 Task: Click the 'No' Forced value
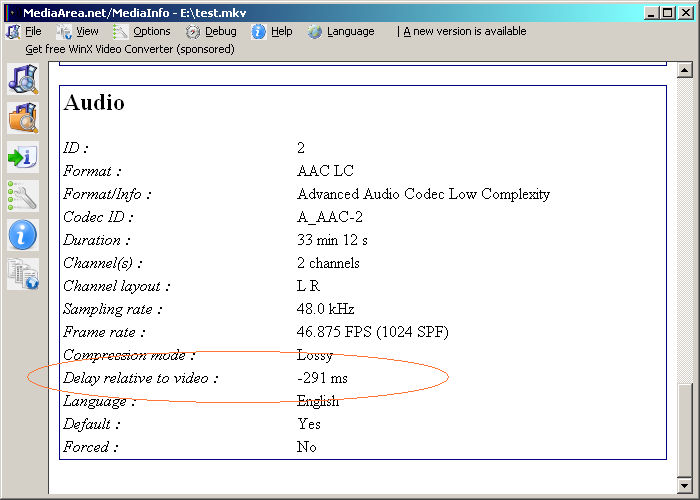(307, 447)
